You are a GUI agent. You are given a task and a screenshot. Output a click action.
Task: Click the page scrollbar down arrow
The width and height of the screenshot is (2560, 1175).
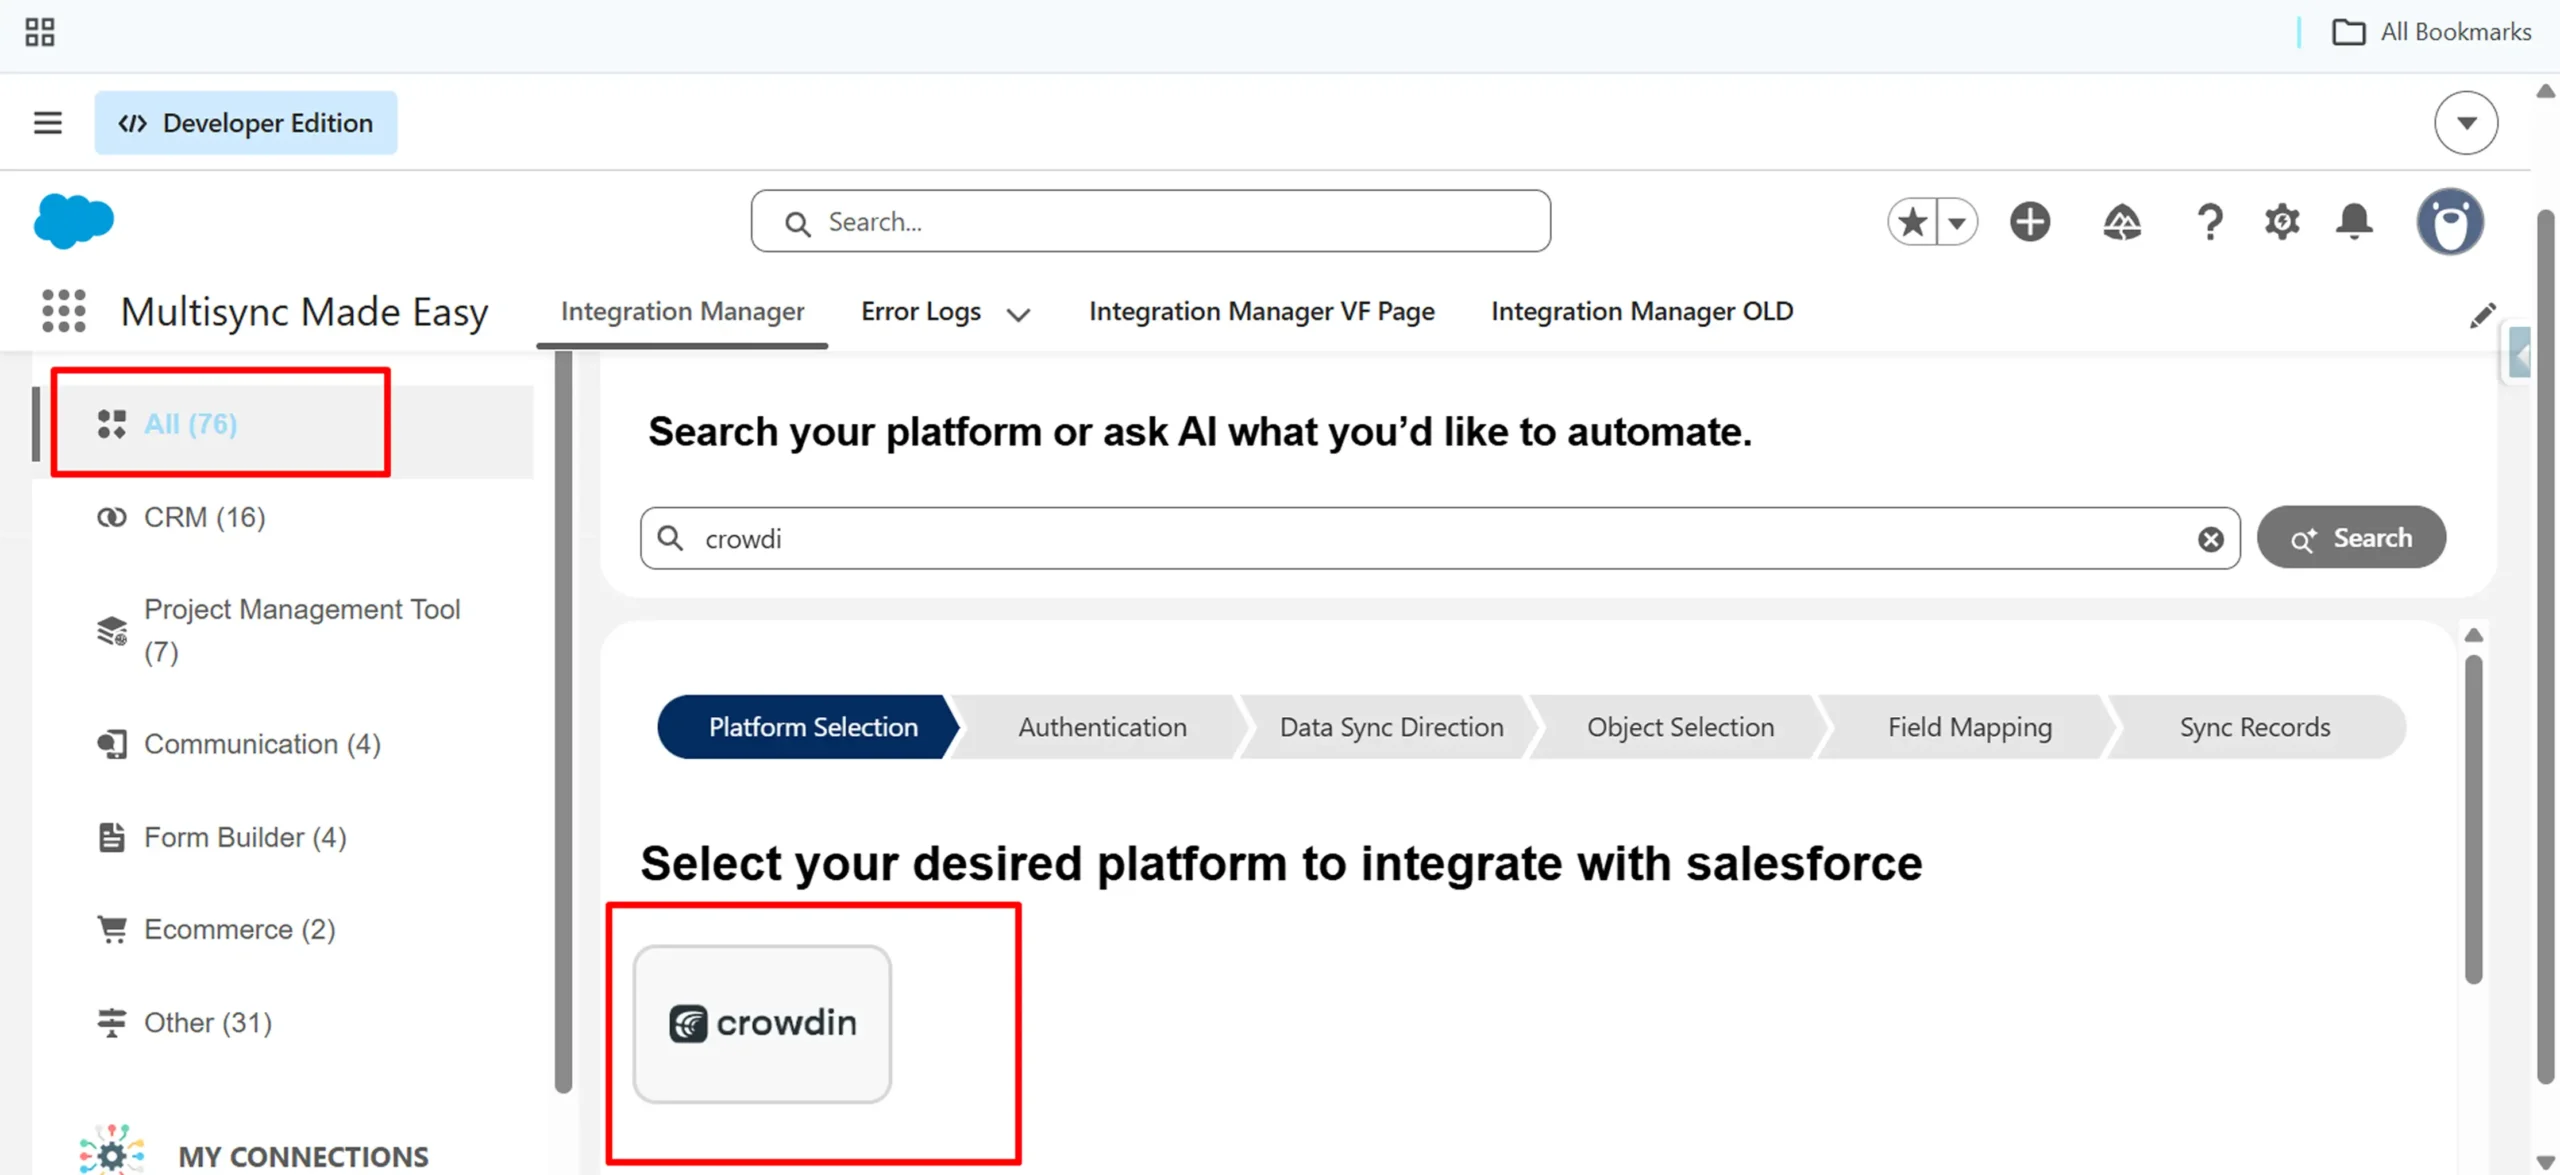(2546, 1163)
